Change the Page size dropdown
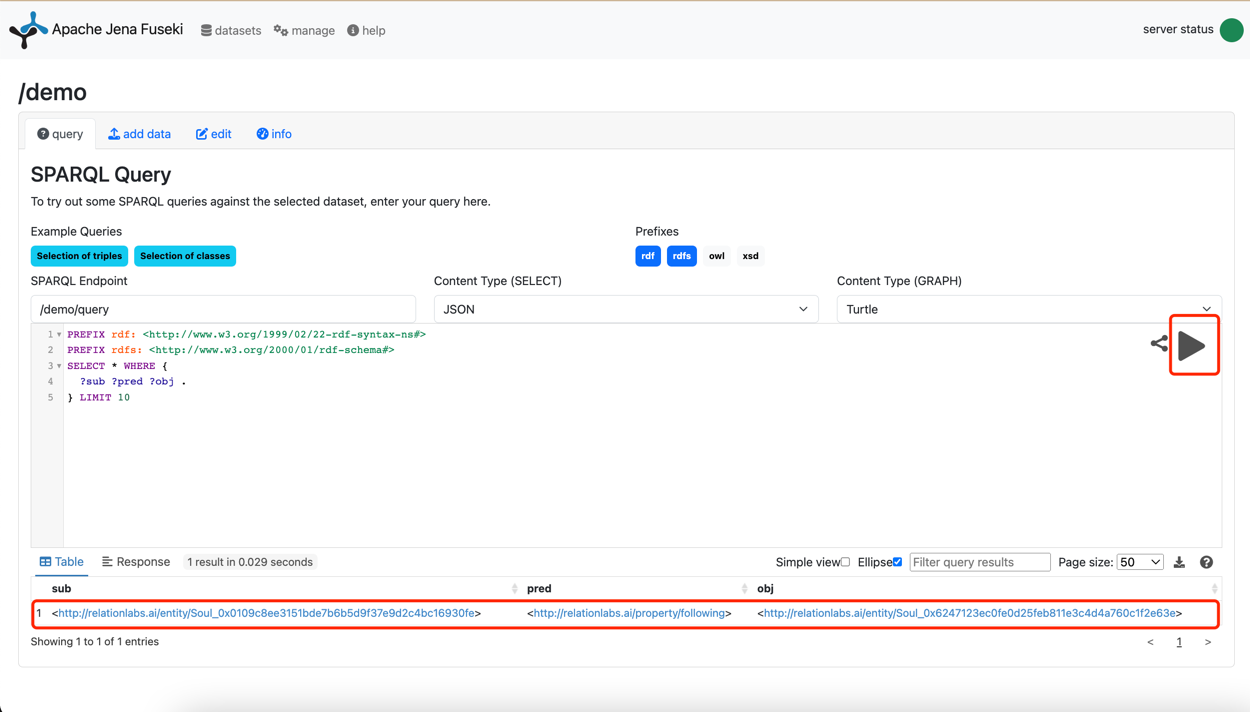 (x=1139, y=562)
